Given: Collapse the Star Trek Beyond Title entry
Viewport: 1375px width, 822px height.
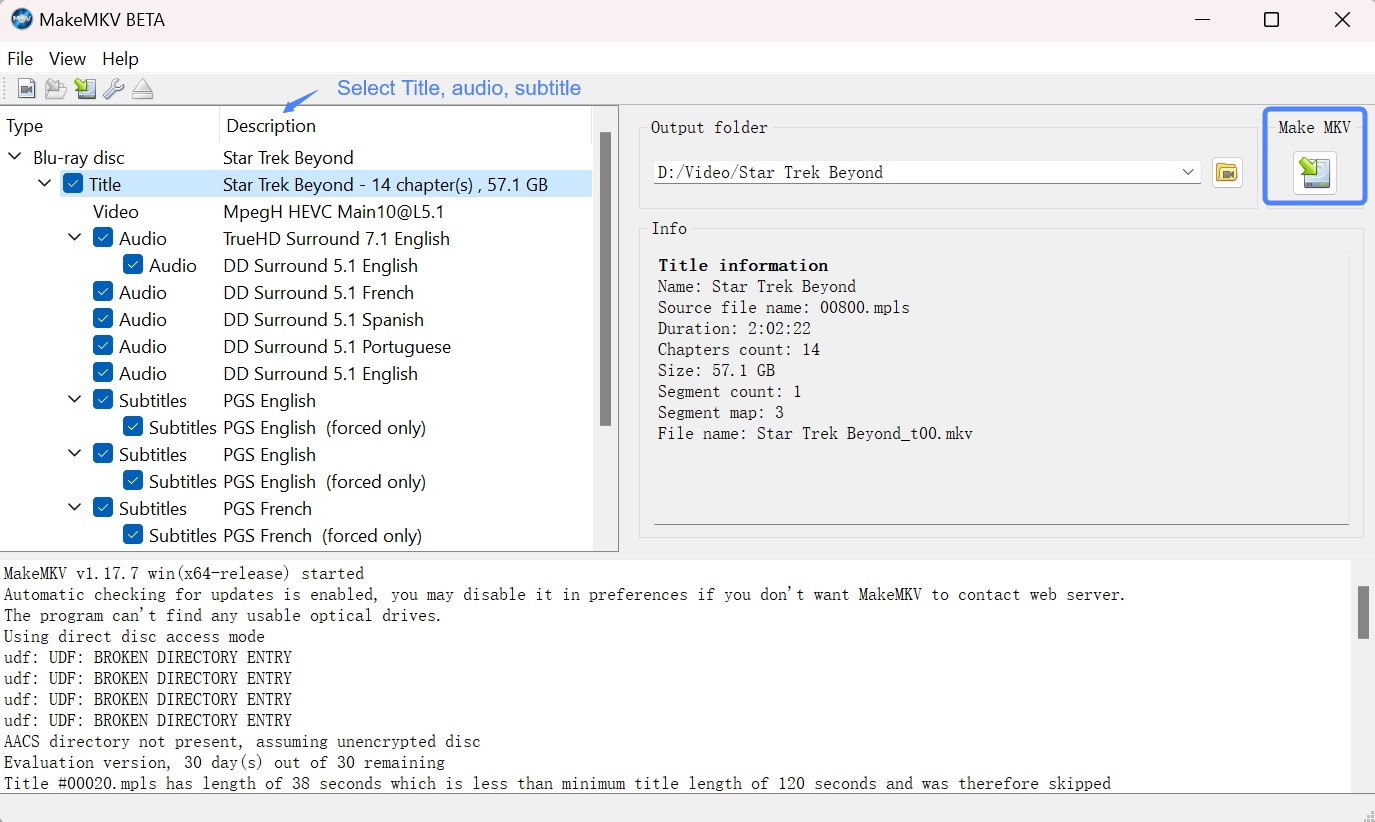Looking at the screenshot, I should (44, 183).
